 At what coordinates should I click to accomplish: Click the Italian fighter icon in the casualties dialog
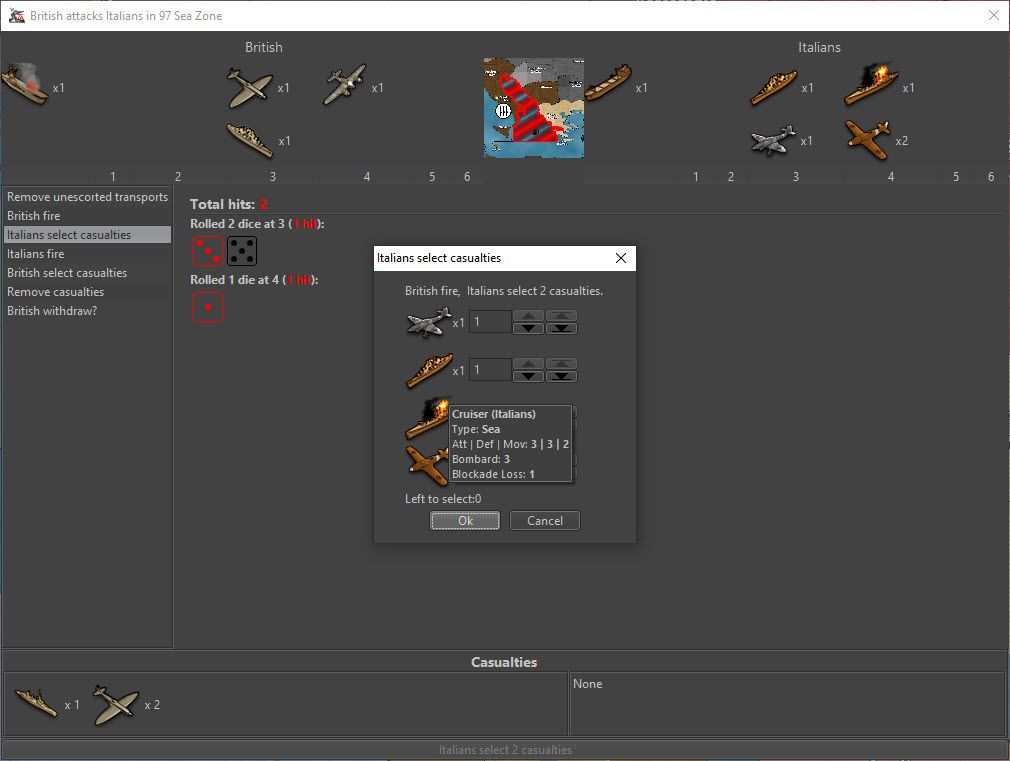426,466
